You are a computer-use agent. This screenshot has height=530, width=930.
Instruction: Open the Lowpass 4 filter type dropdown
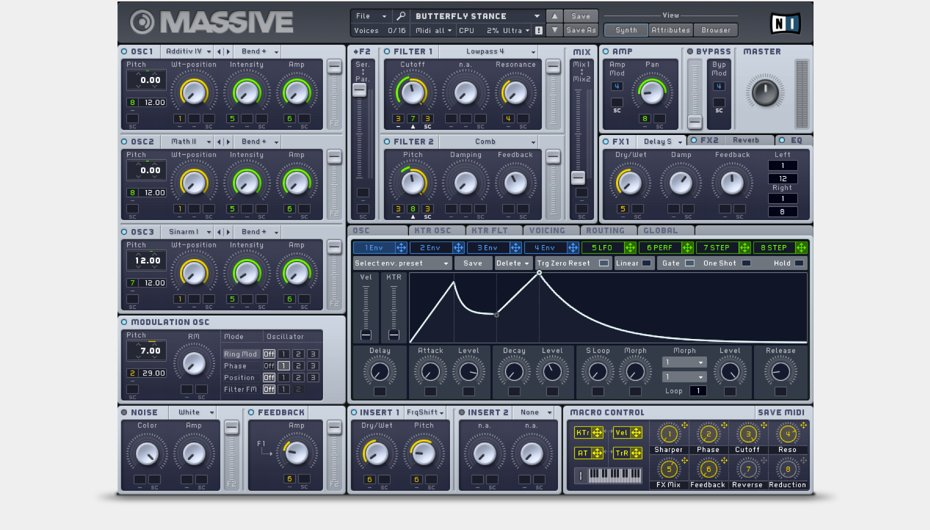[x=488, y=52]
